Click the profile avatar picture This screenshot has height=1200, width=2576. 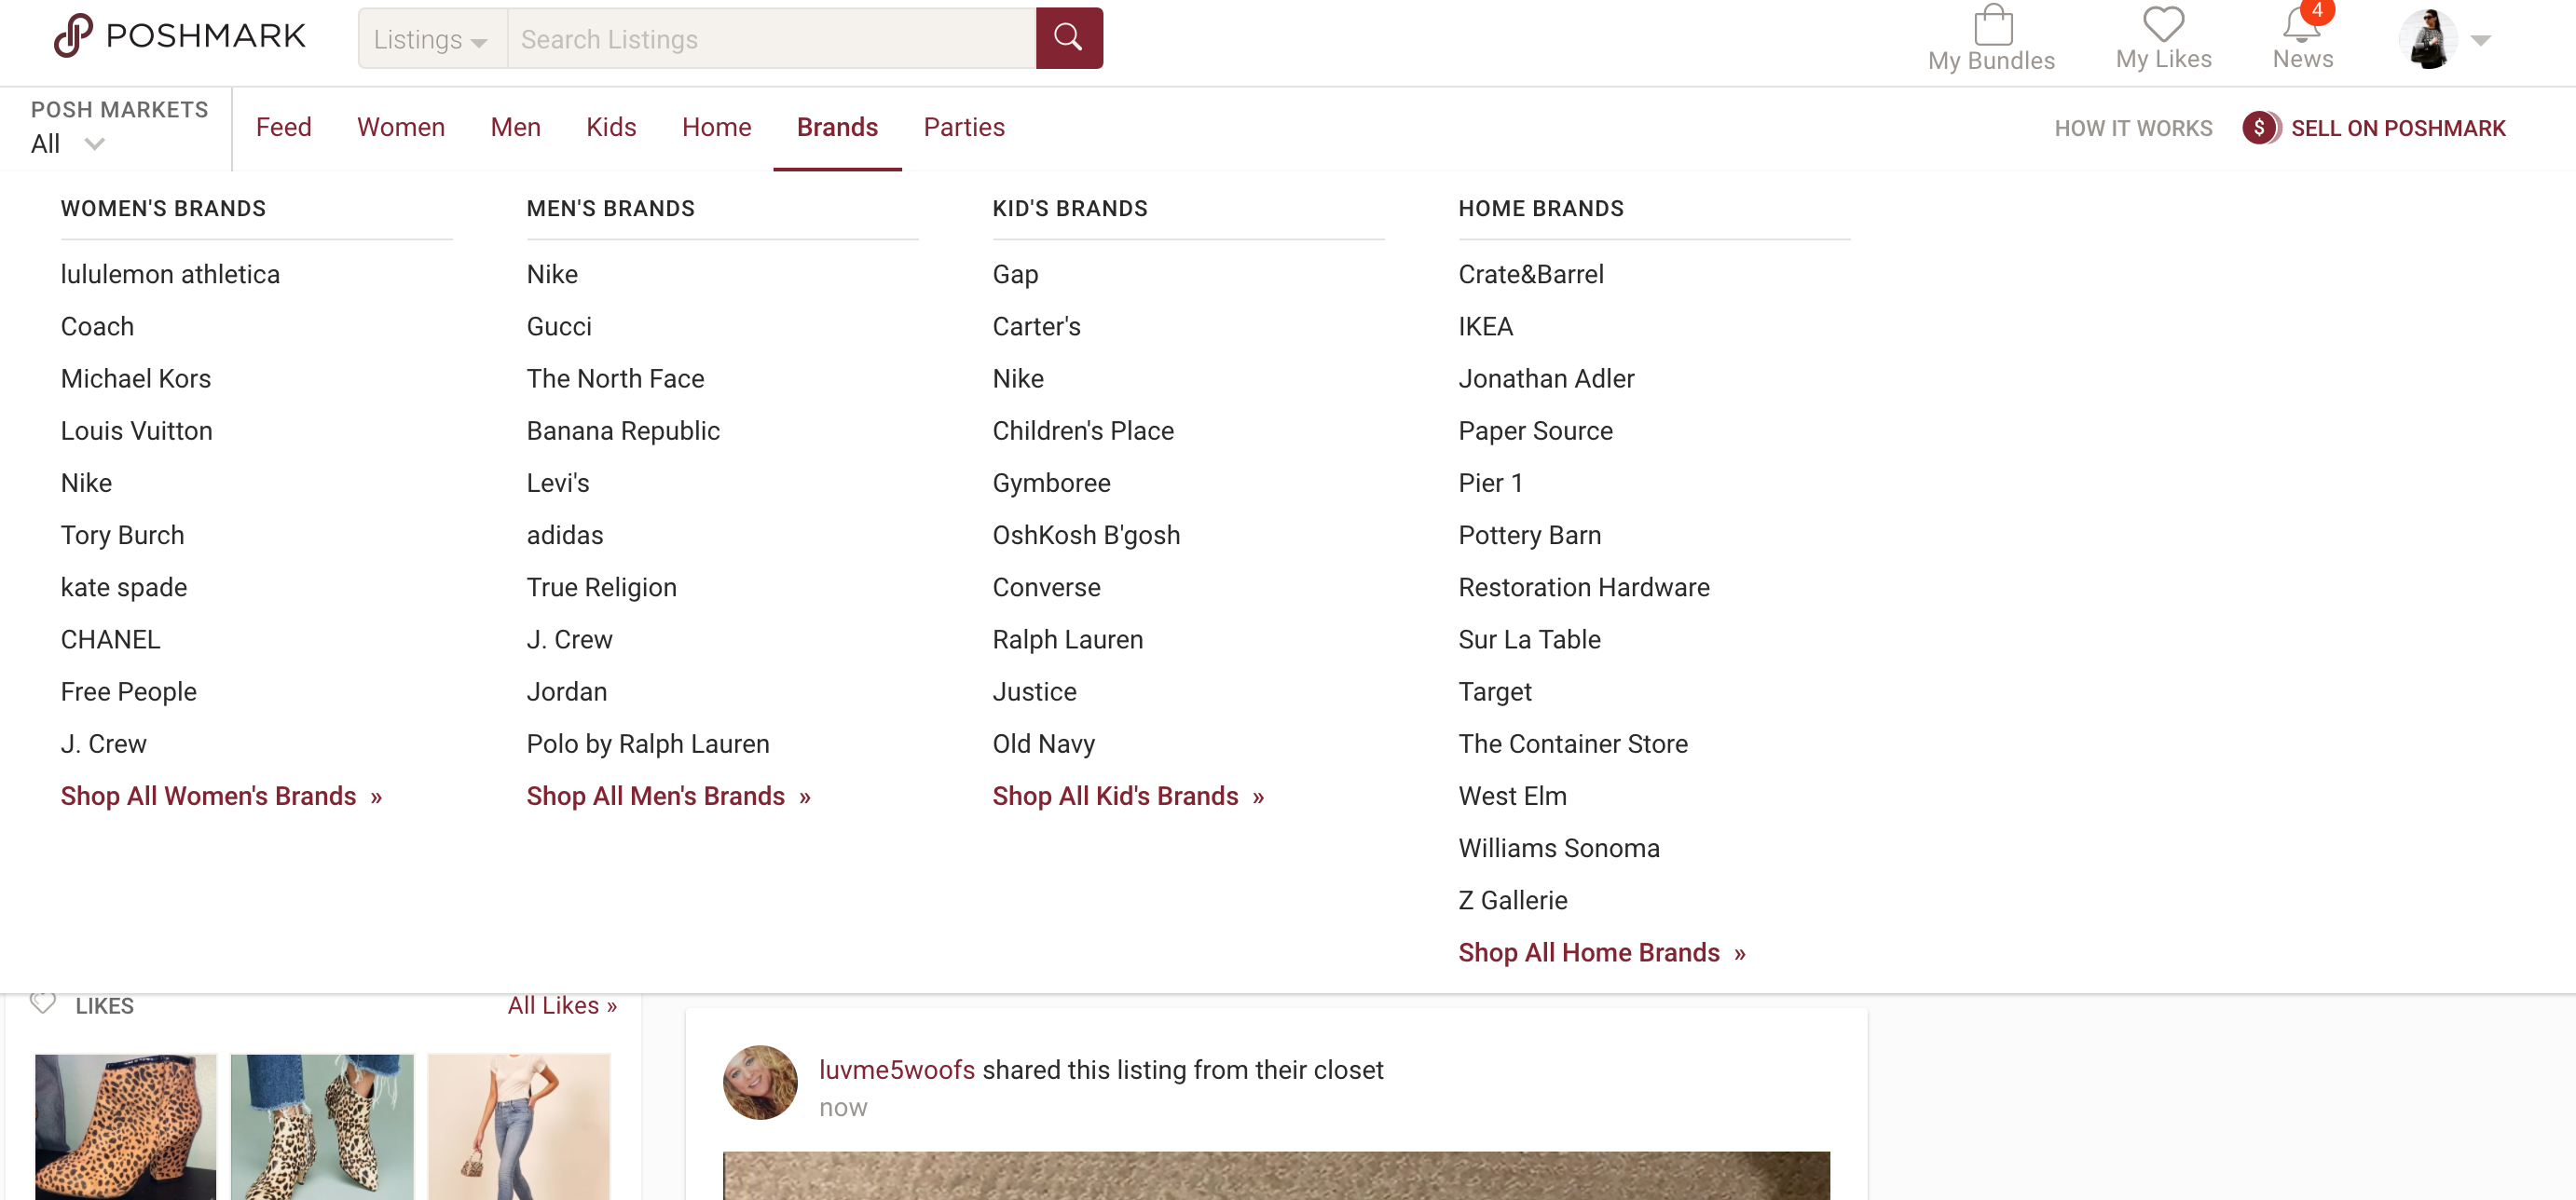pos(2427,39)
